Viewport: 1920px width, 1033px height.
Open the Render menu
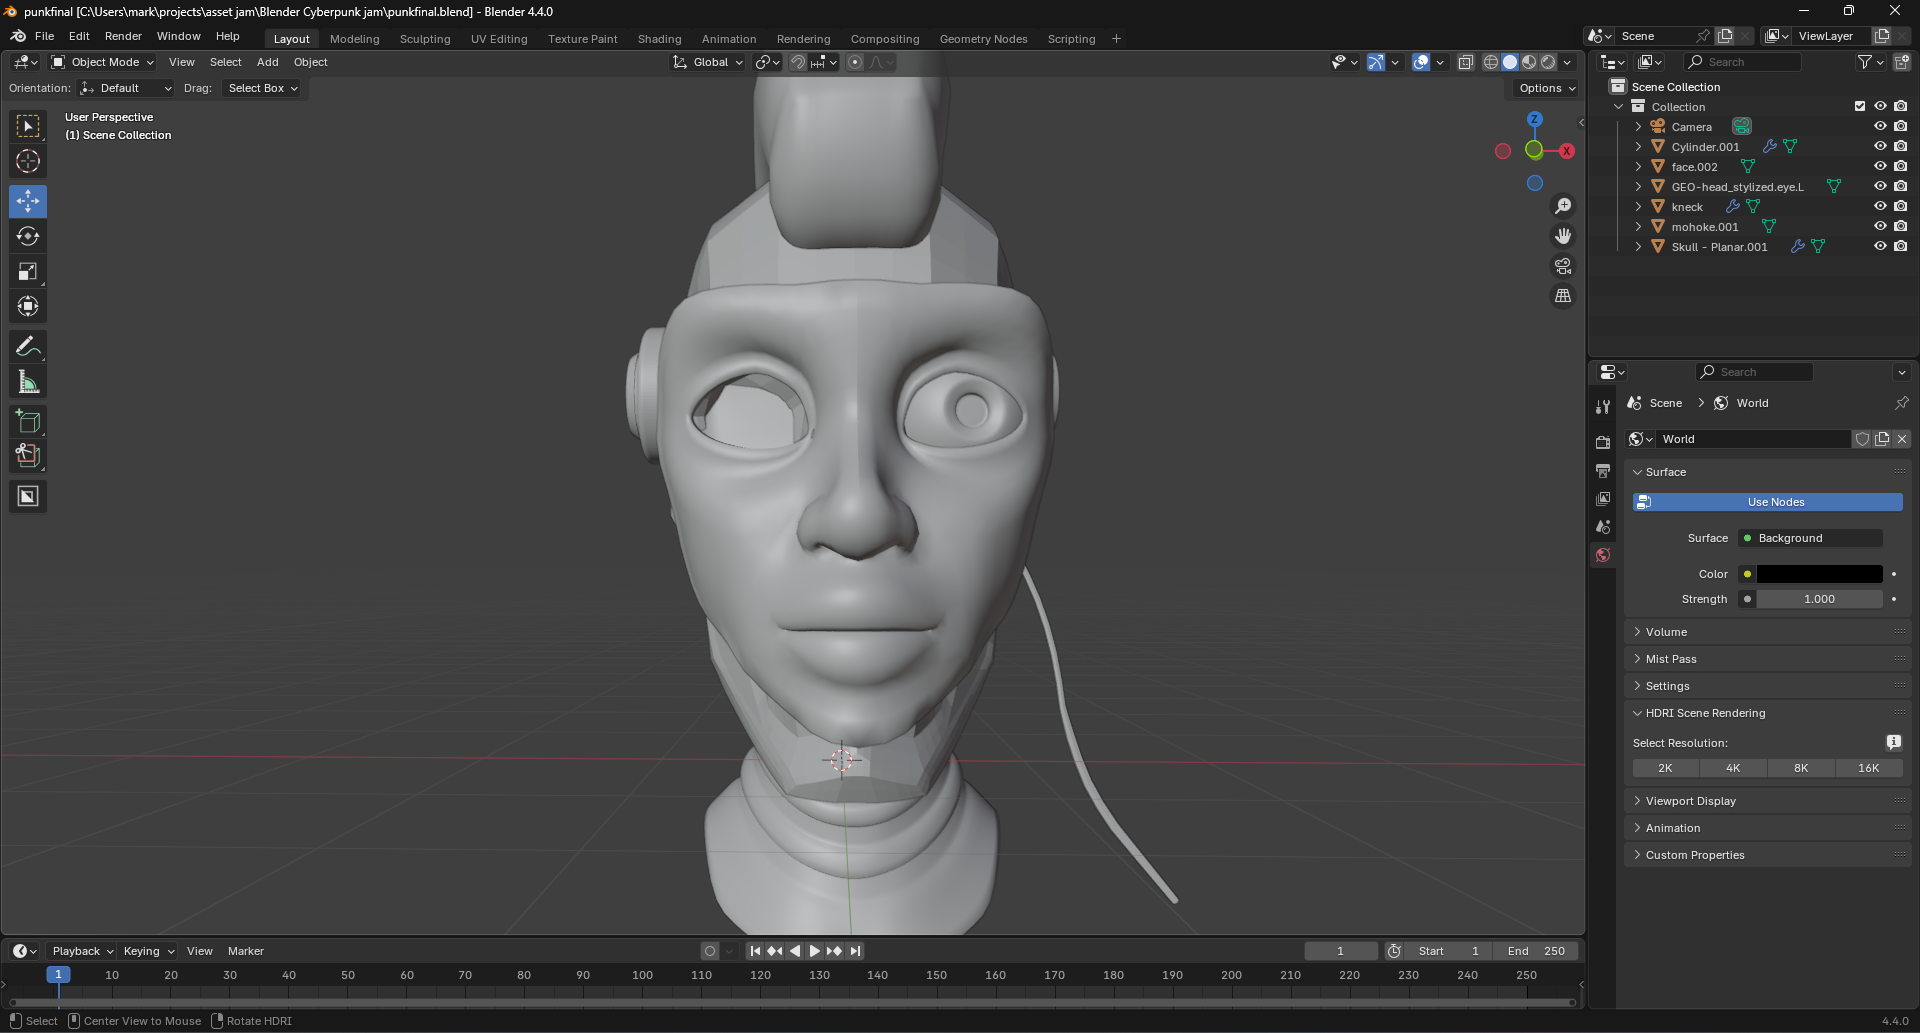point(123,36)
